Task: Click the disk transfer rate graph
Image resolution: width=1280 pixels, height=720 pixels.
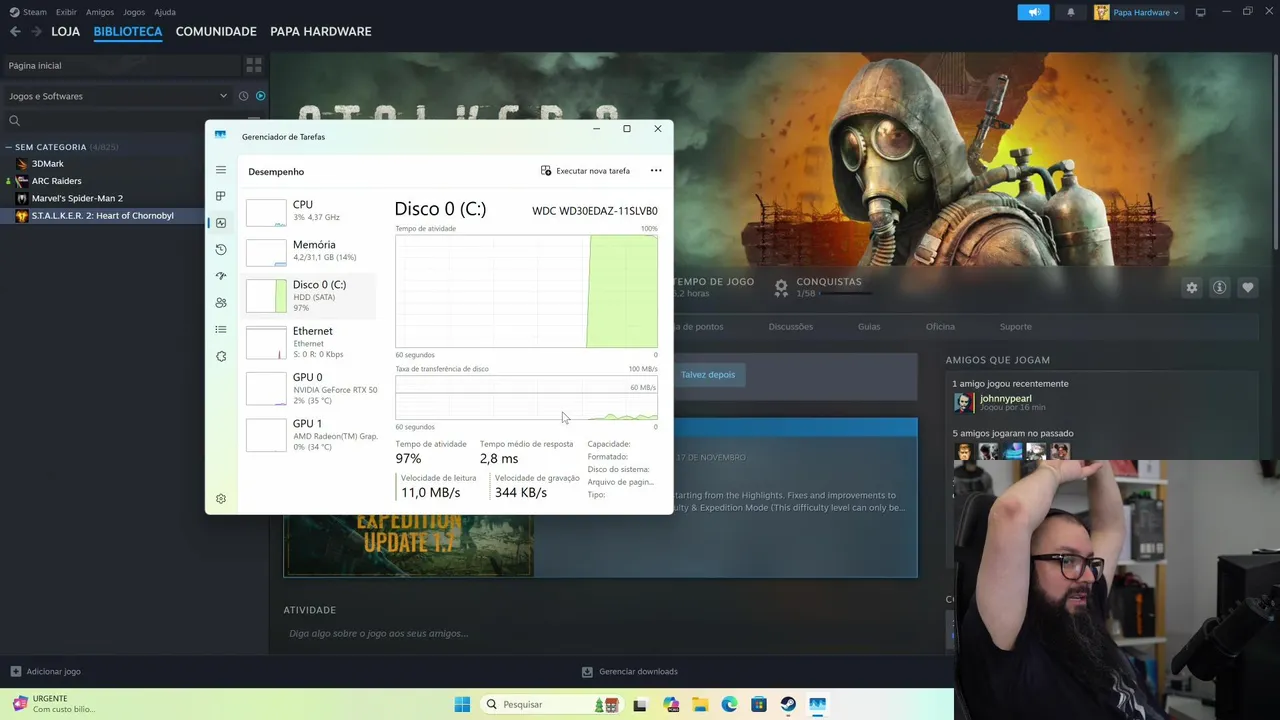Action: tap(526, 398)
